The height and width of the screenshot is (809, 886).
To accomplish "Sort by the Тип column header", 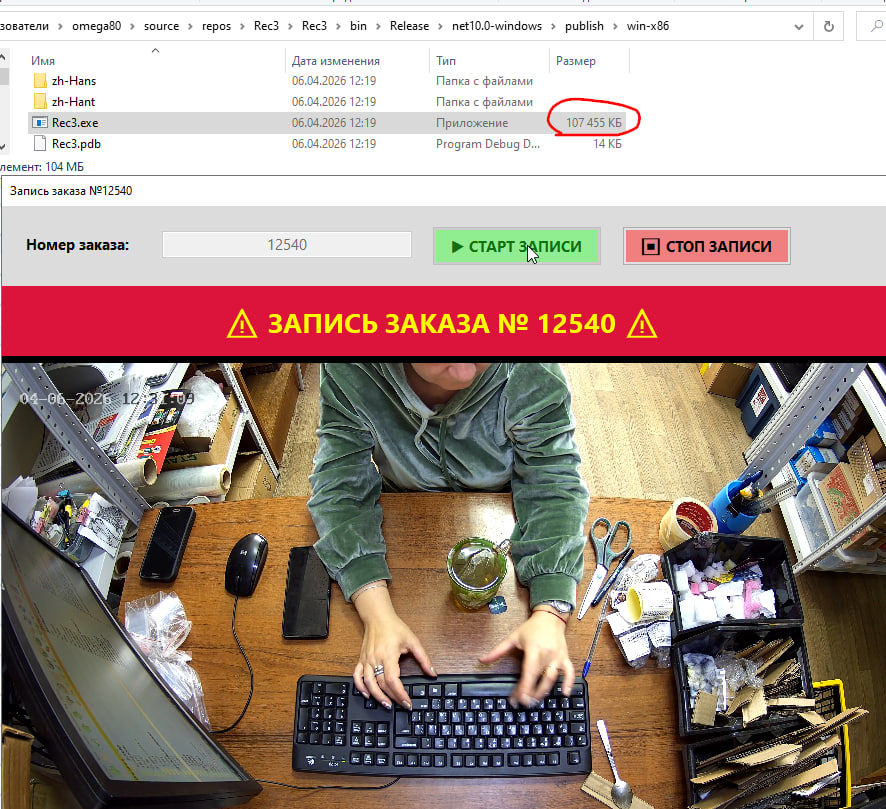I will [446, 61].
